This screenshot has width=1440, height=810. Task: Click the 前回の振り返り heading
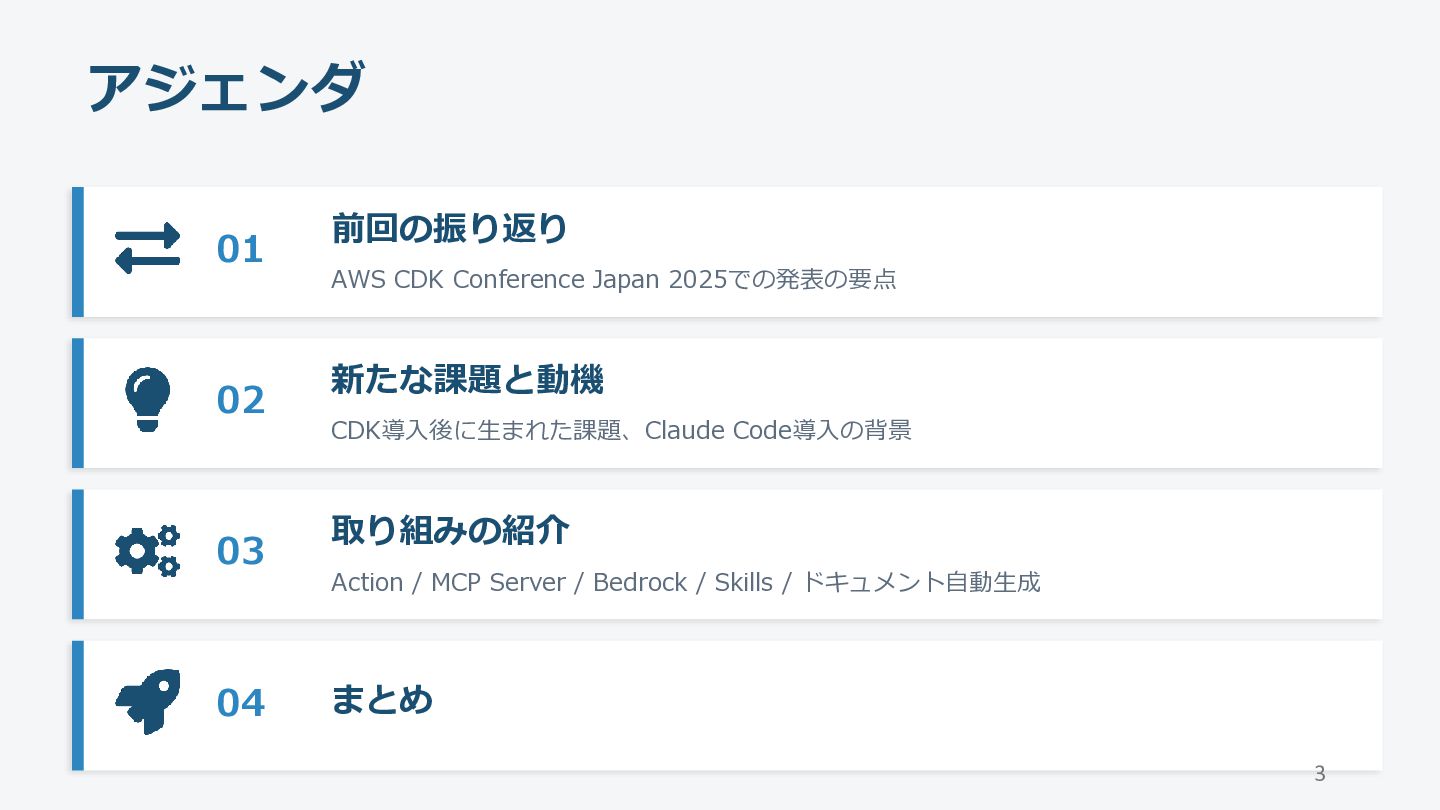(x=449, y=229)
